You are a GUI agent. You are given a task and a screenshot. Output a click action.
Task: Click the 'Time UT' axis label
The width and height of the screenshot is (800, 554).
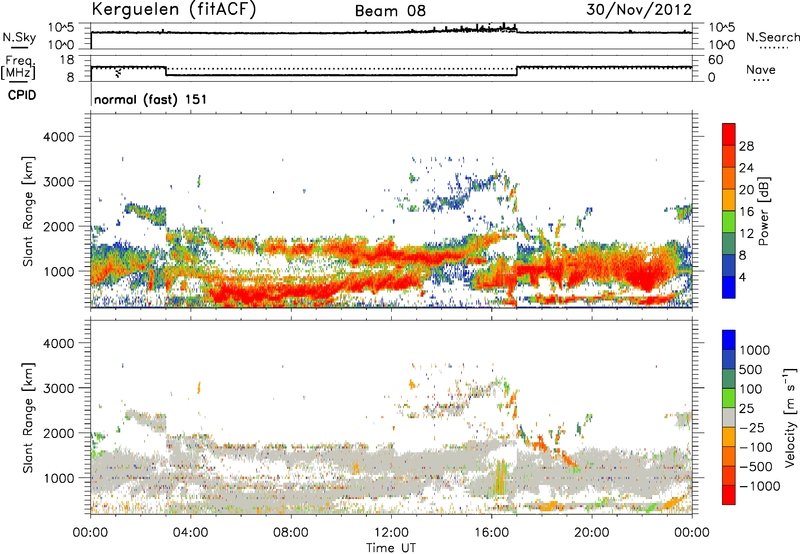click(391, 548)
